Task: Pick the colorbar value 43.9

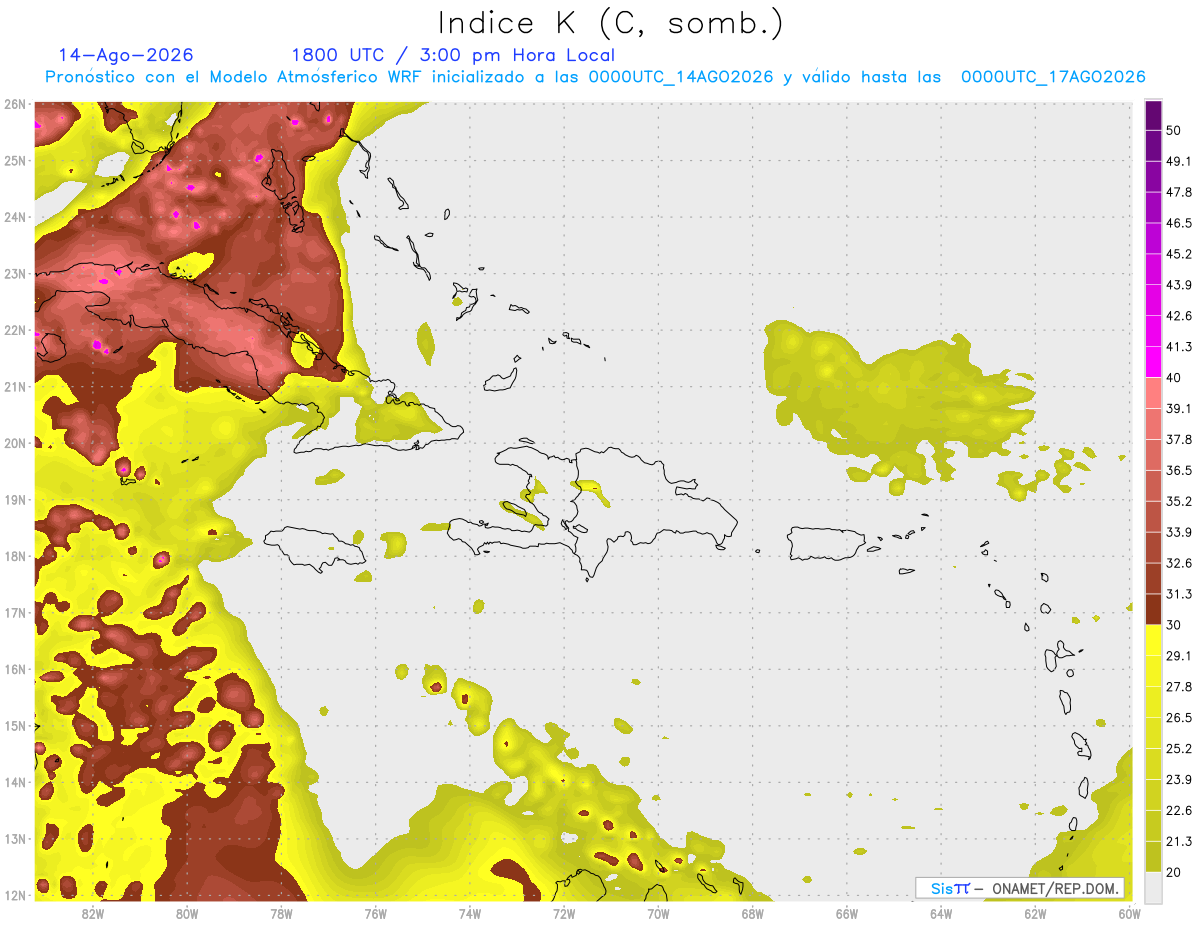Action: tap(1179, 285)
